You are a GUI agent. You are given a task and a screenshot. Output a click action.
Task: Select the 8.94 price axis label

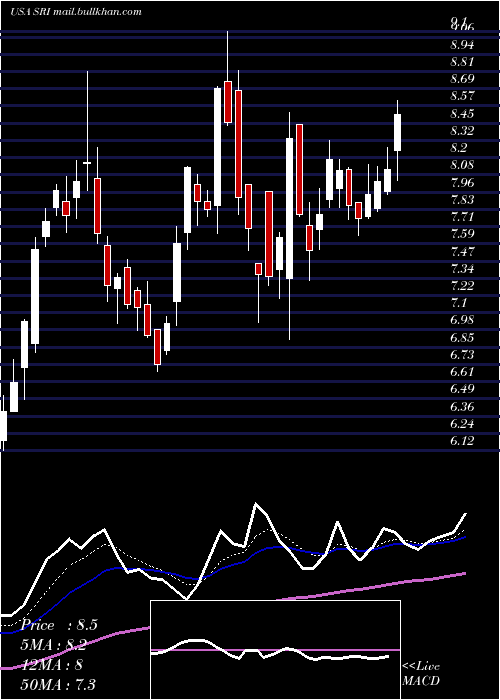coord(462,45)
